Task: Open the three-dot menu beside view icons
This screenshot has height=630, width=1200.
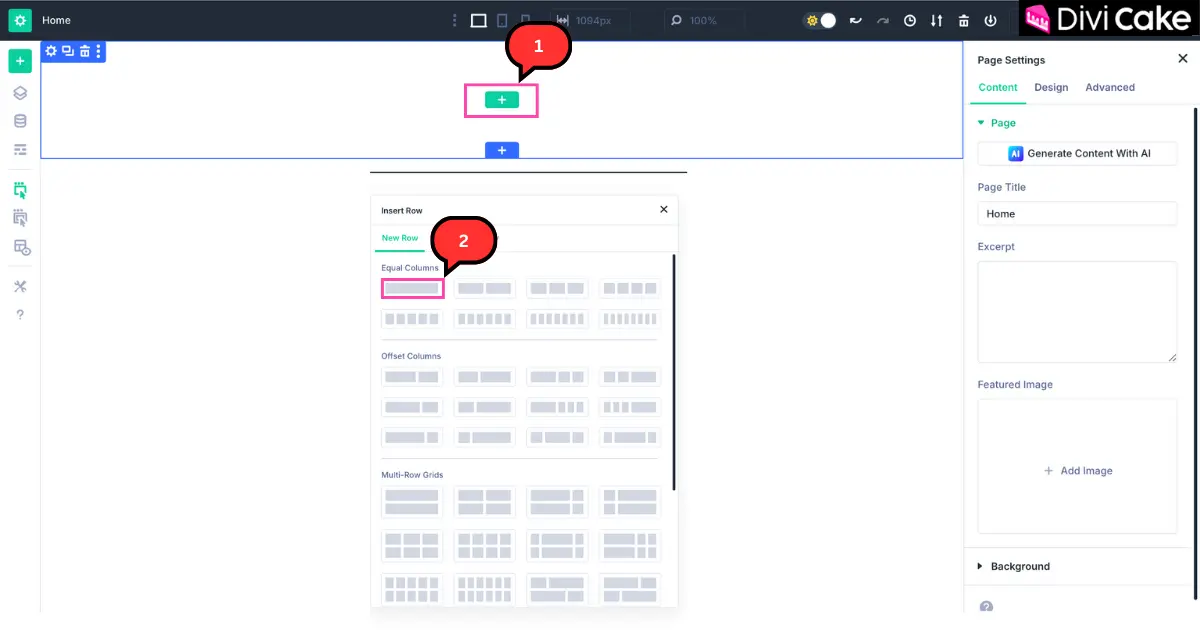Action: [455, 20]
